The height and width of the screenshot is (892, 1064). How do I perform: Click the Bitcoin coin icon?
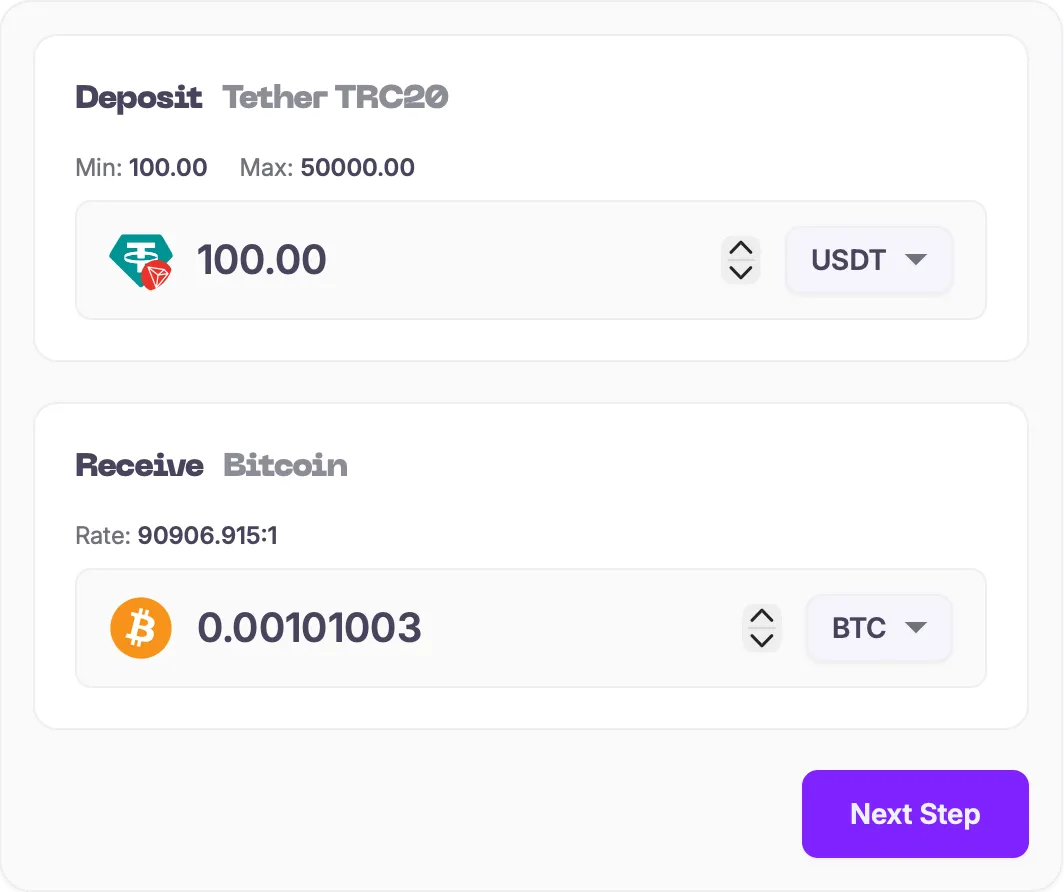click(x=140, y=627)
